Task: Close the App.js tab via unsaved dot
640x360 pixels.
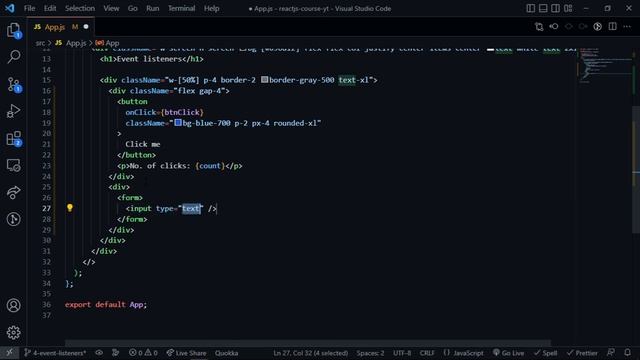Action: coord(86,27)
